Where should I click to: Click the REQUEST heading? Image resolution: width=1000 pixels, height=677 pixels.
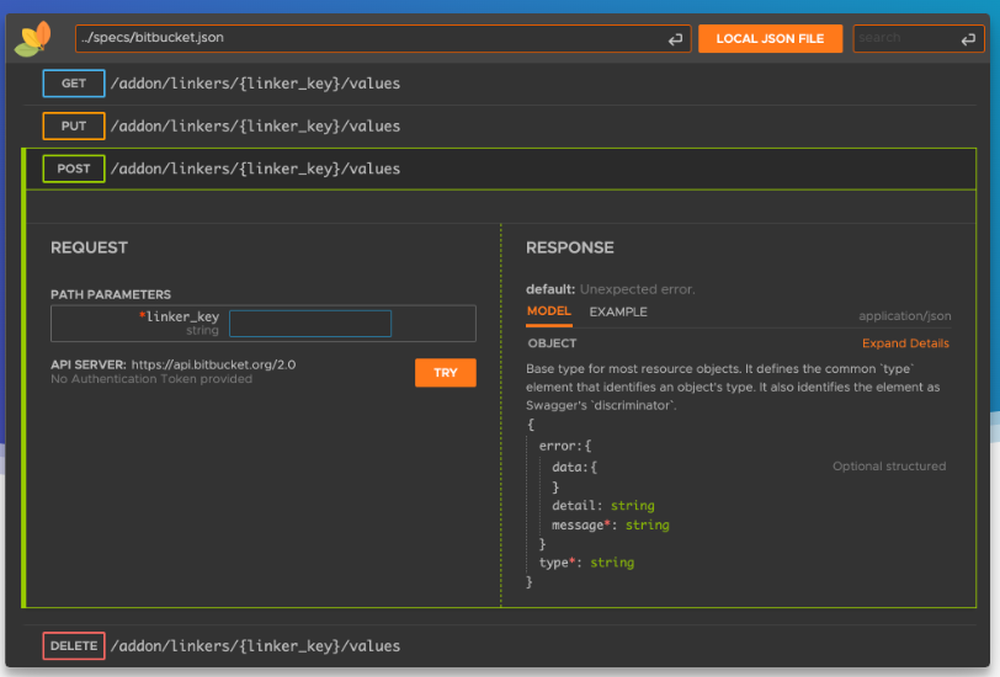(89, 248)
